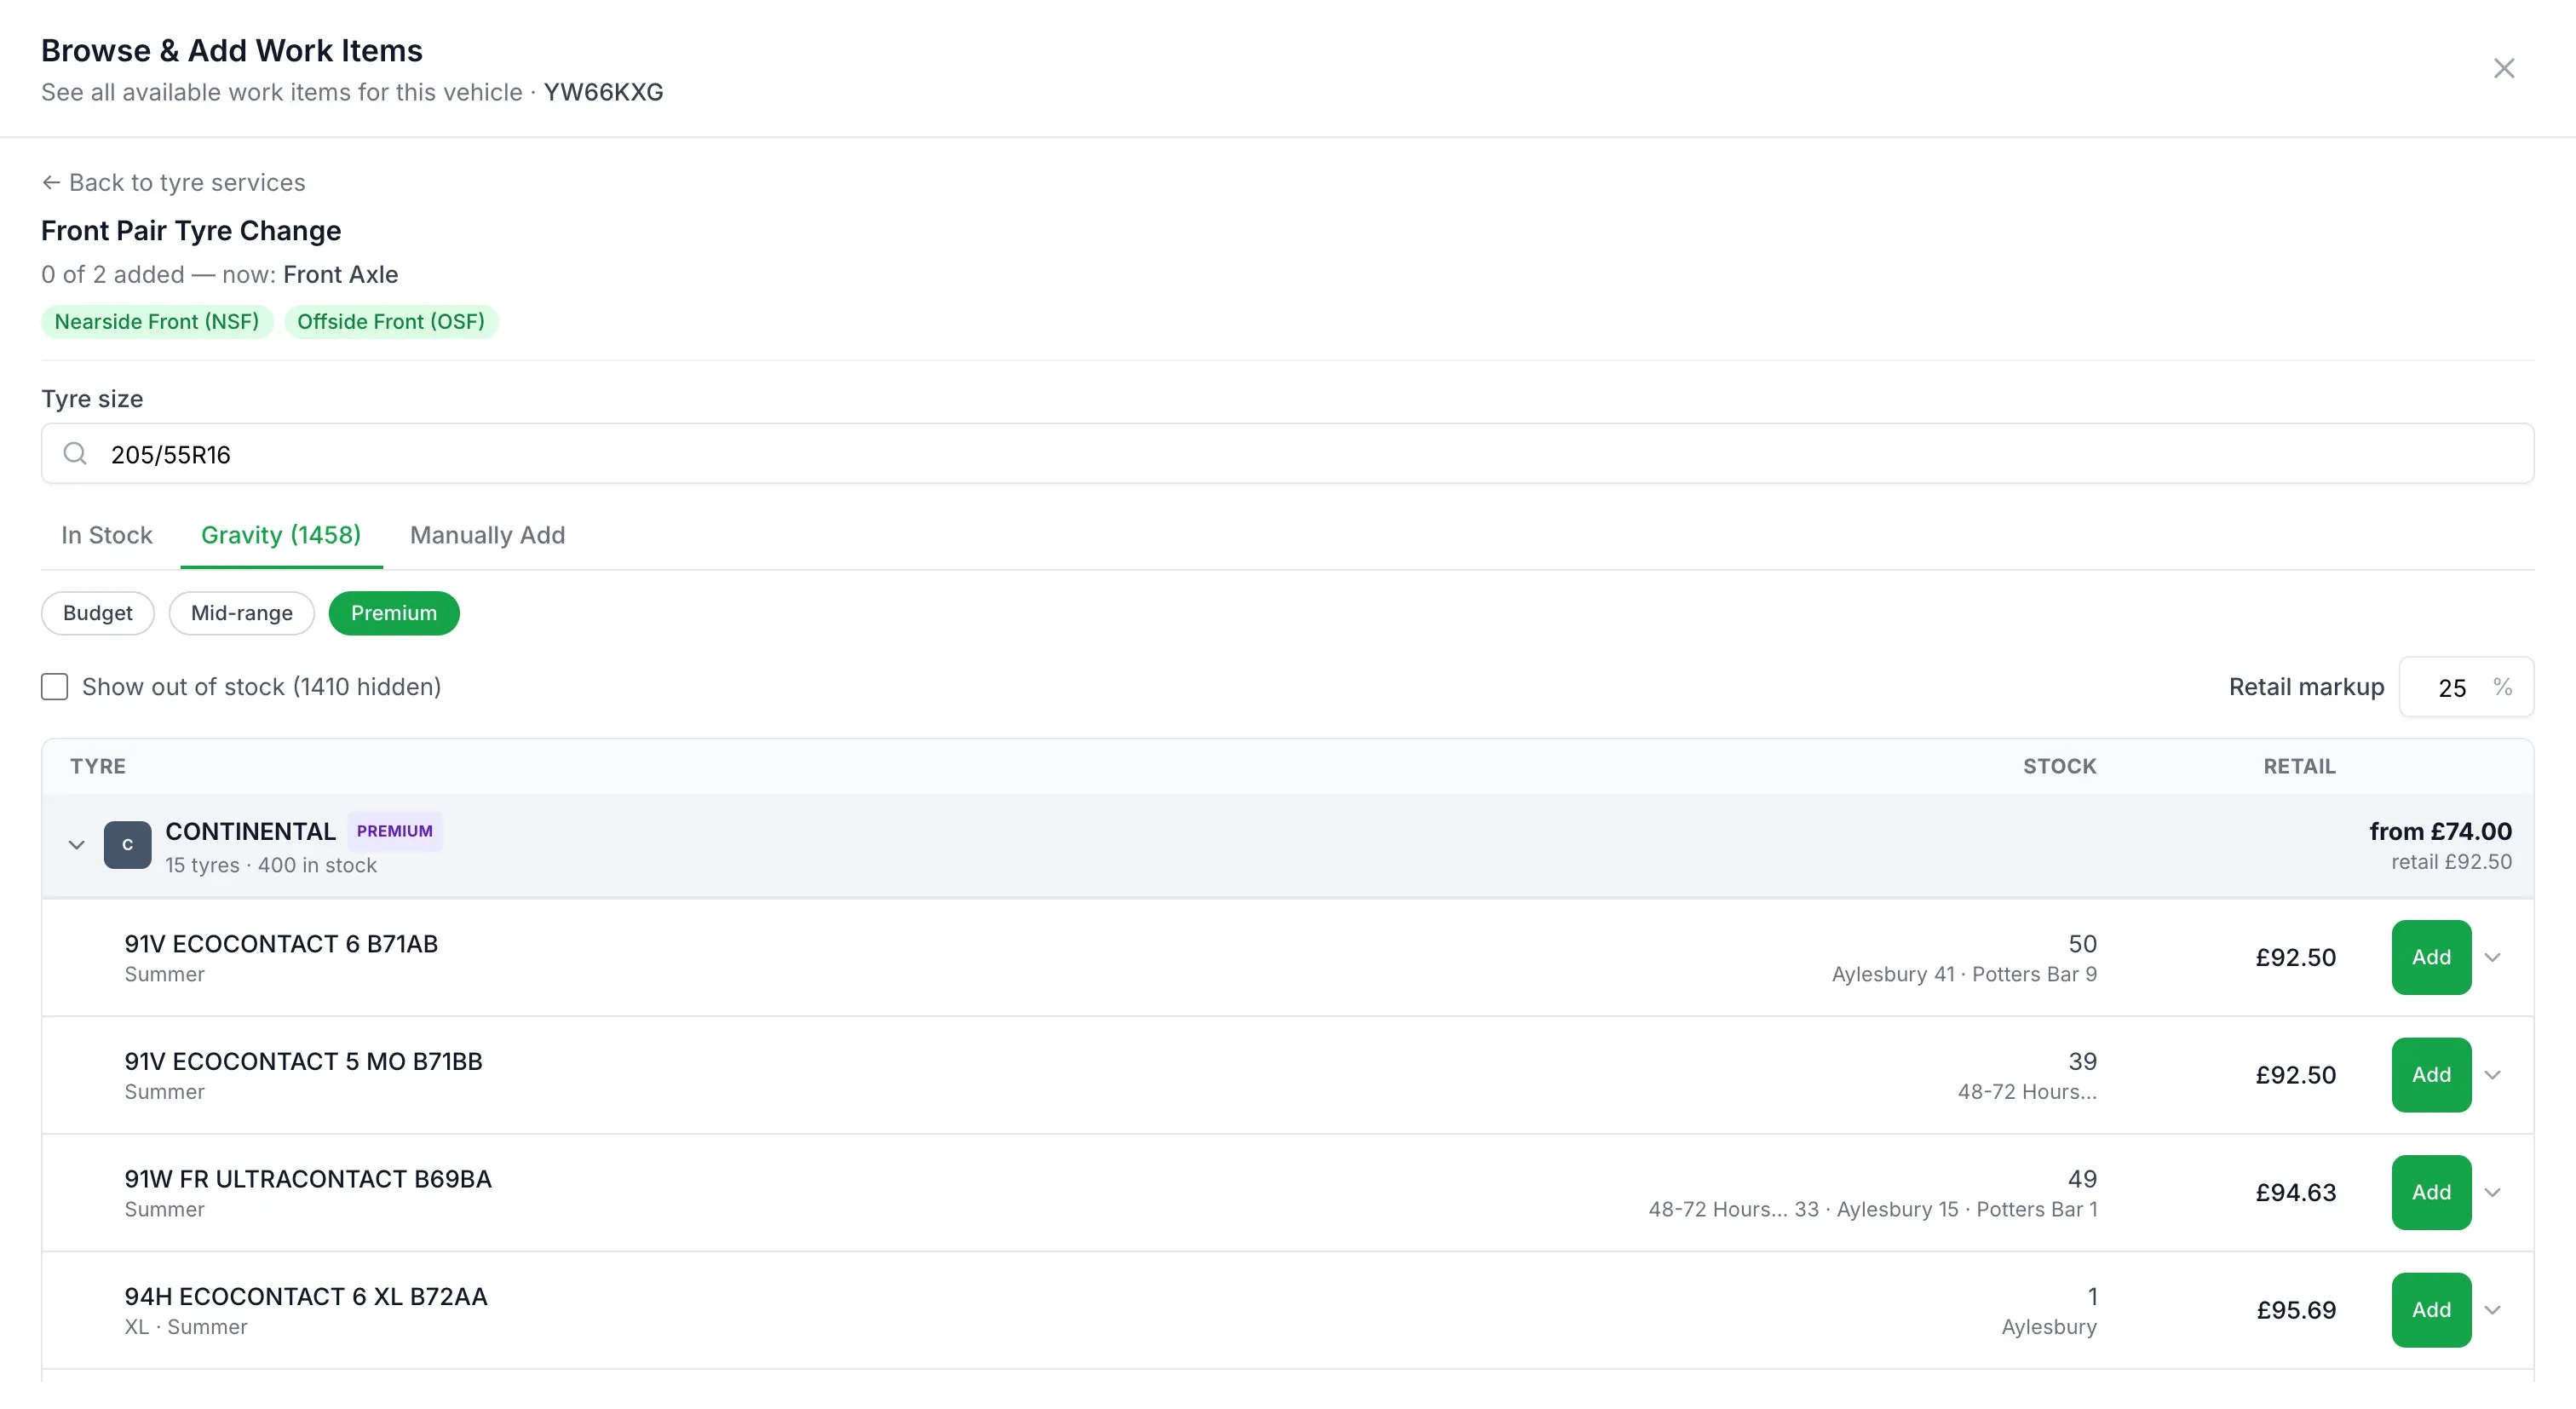Select the Nearside Front (NSF) chip
The width and height of the screenshot is (2576, 1409).
157,322
